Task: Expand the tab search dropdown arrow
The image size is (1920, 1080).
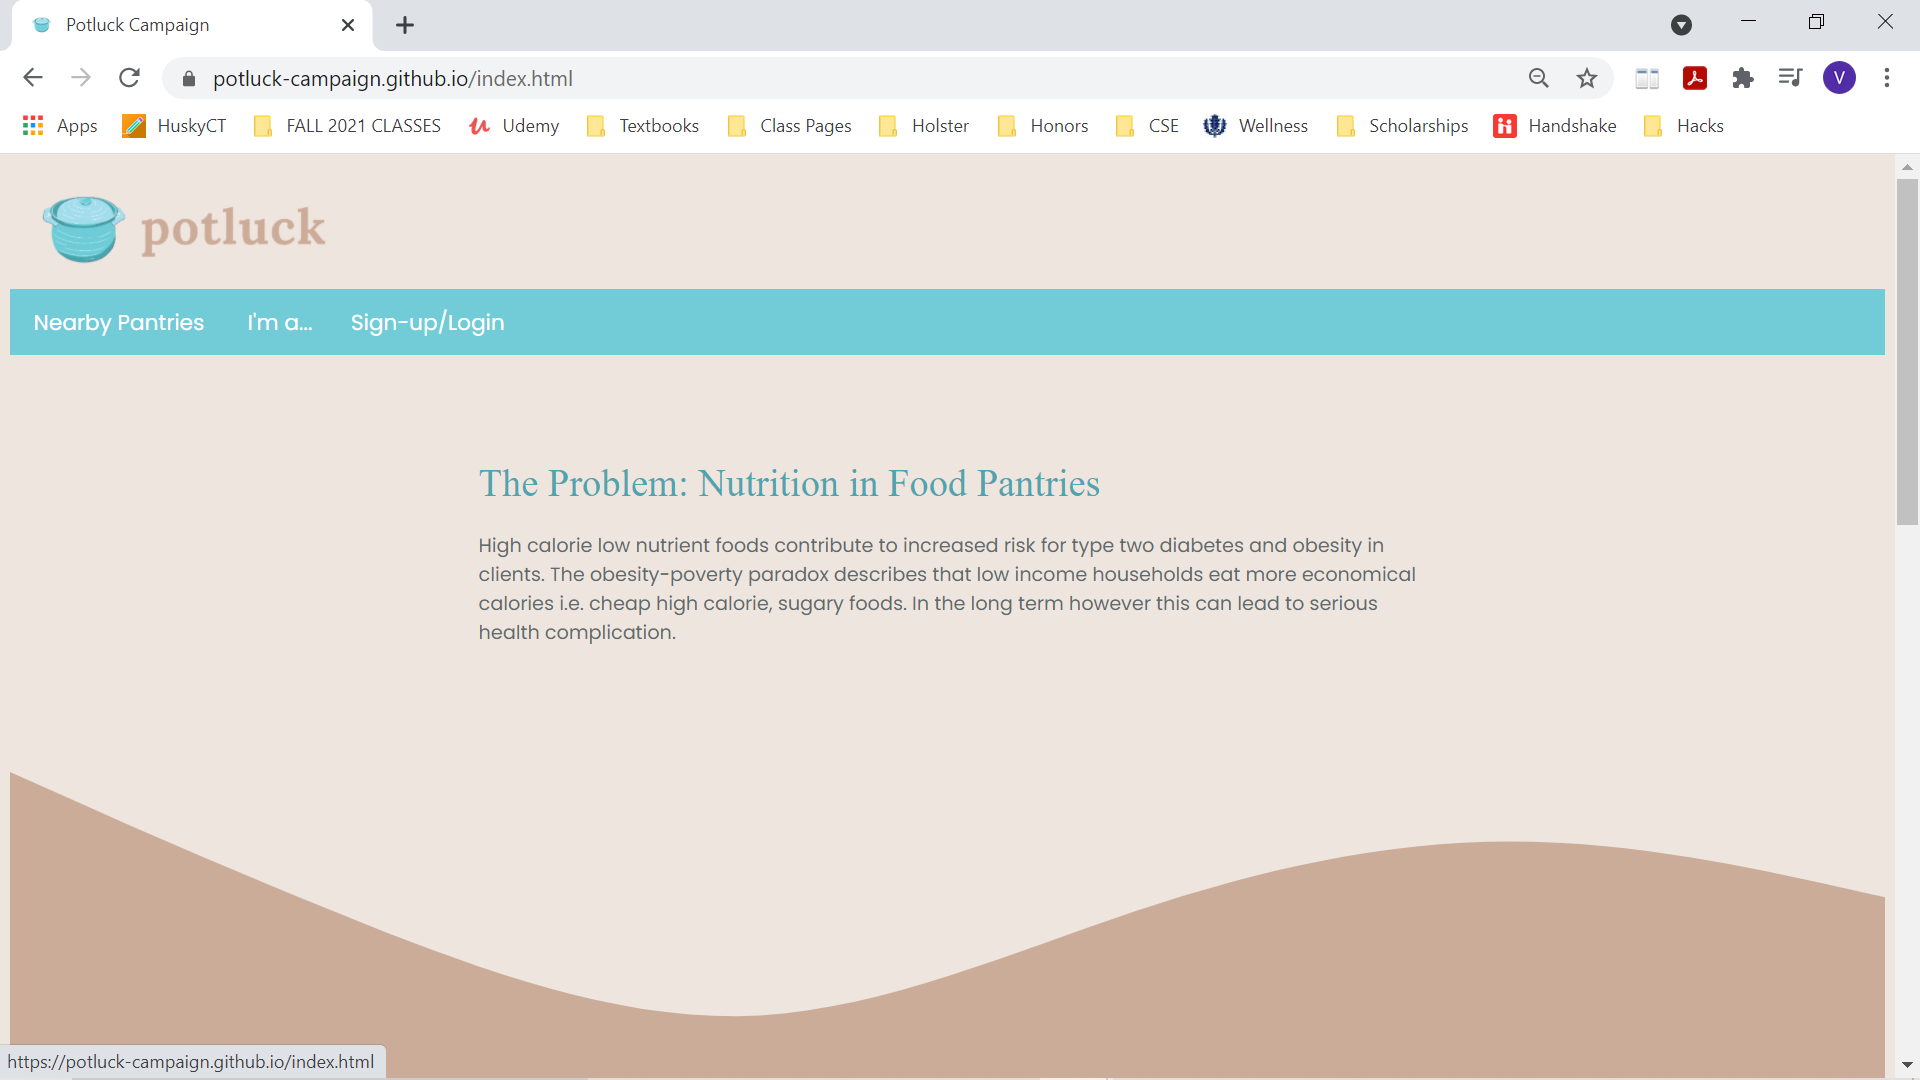Action: click(x=1681, y=25)
